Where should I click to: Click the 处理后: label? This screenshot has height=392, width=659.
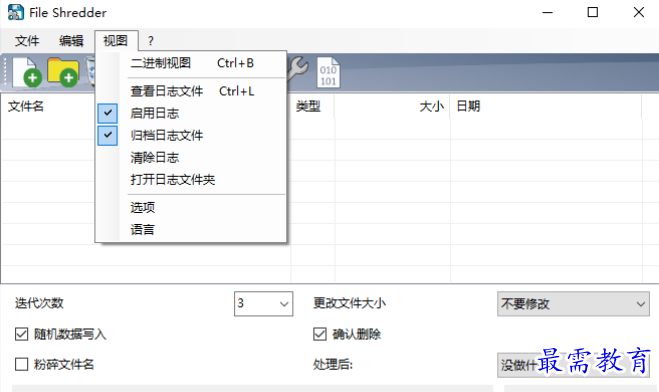(333, 364)
